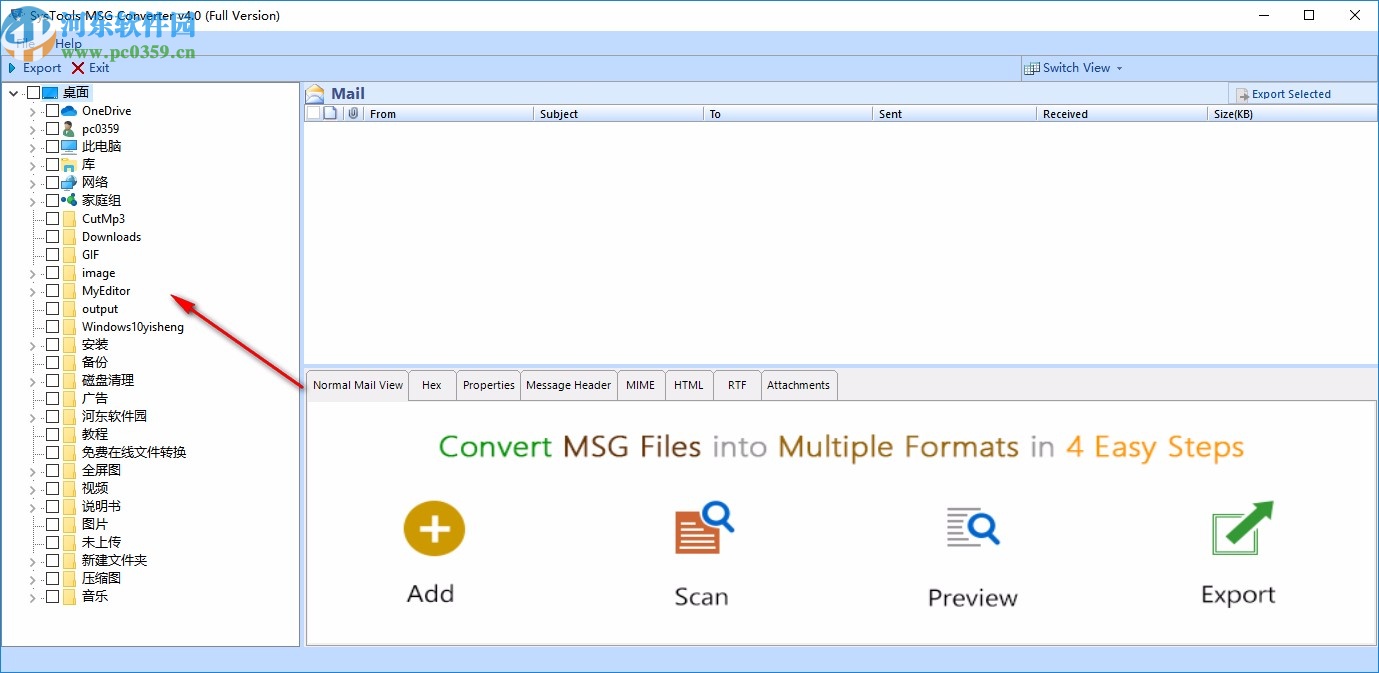Viewport: 1379px width, 673px height.
Task: Enable the OneDrive checkbox
Action: 51,110
